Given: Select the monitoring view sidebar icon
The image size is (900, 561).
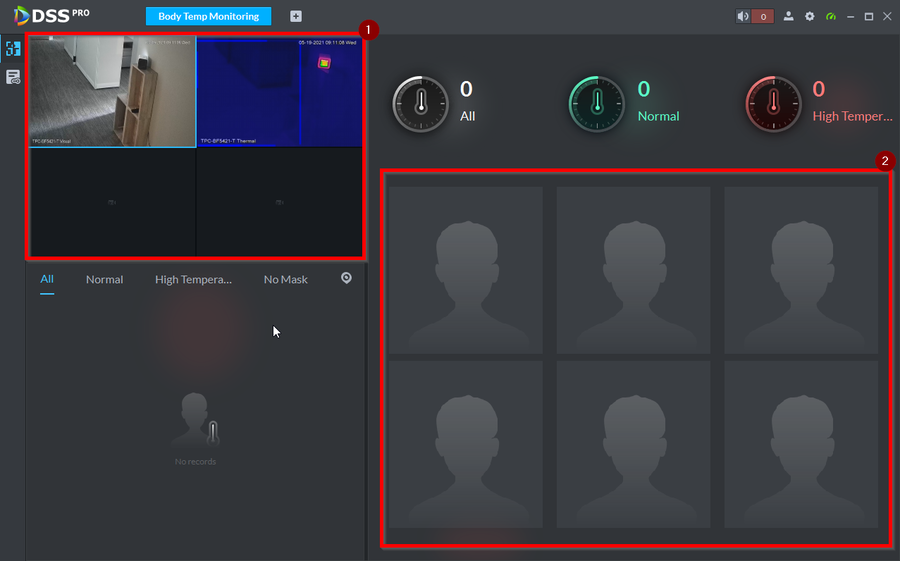Looking at the screenshot, I should point(13,49).
